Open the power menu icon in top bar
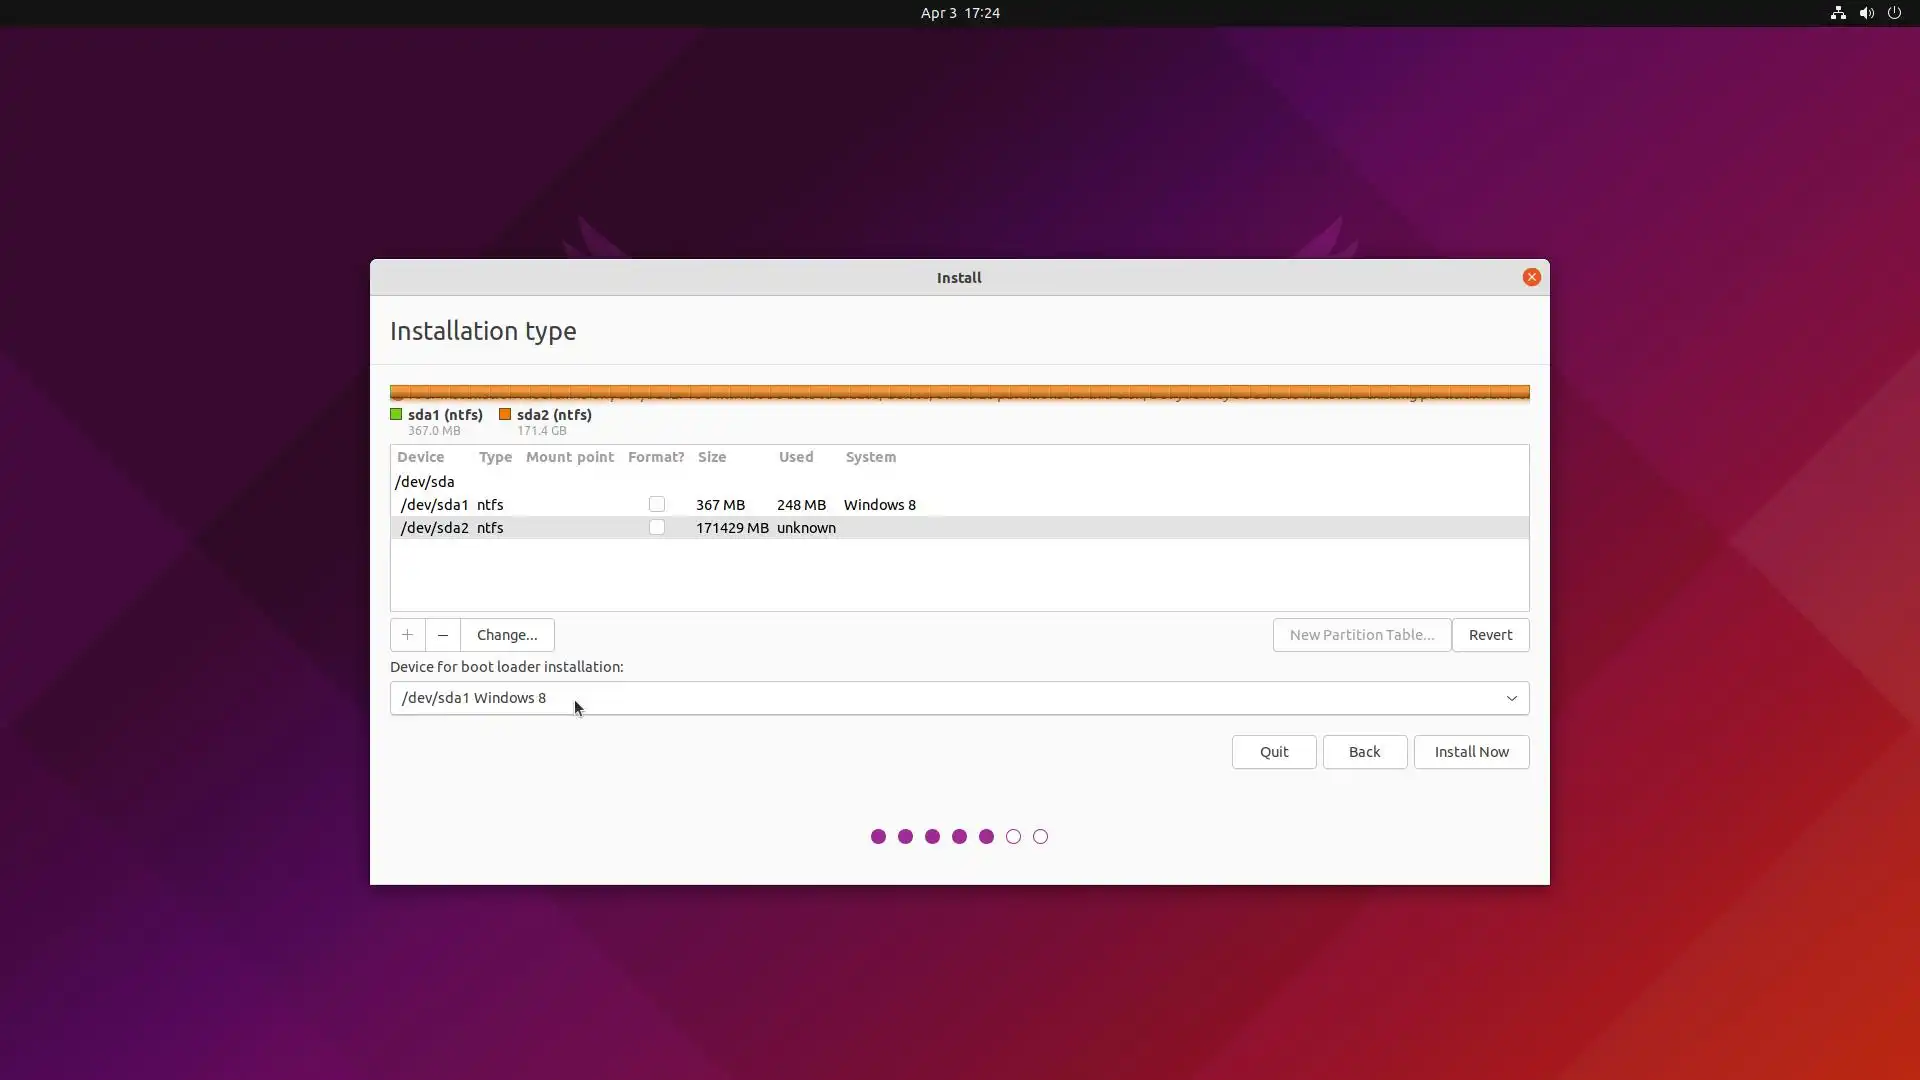The width and height of the screenshot is (1920, 1080). (x=1894, y=13)
